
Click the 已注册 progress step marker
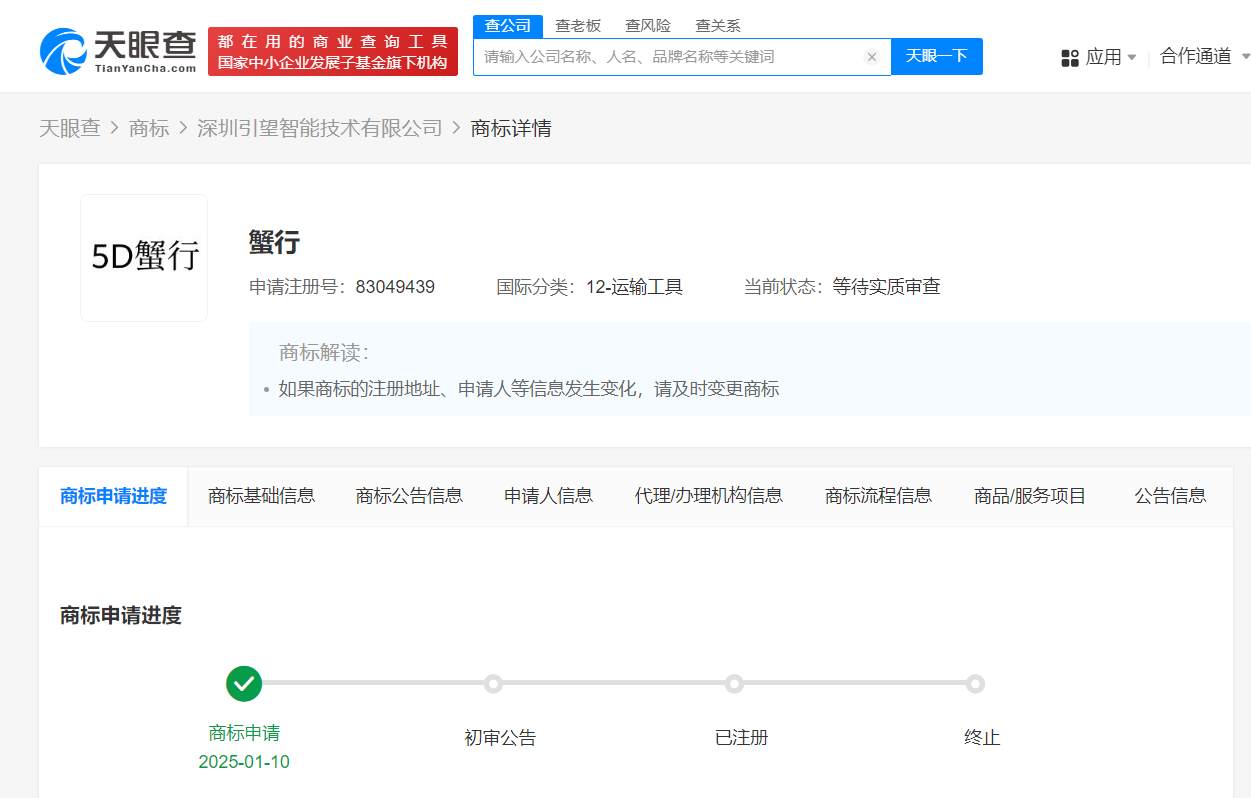pyautogui.click(x=734, y=684)
